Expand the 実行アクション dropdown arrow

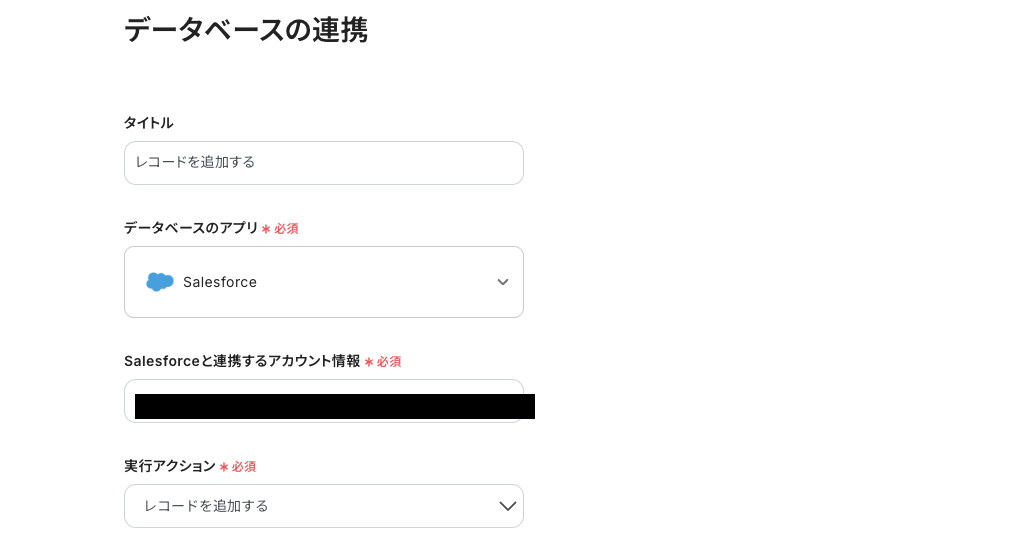tap(507, 506)
